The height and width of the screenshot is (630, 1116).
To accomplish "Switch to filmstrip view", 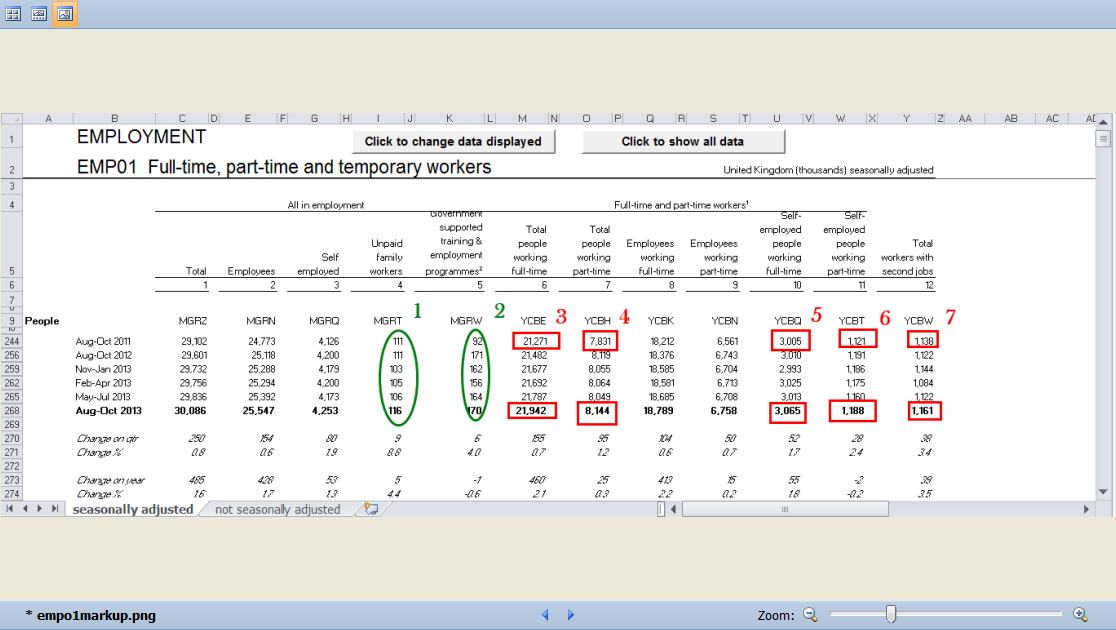I will click(39, 14).
